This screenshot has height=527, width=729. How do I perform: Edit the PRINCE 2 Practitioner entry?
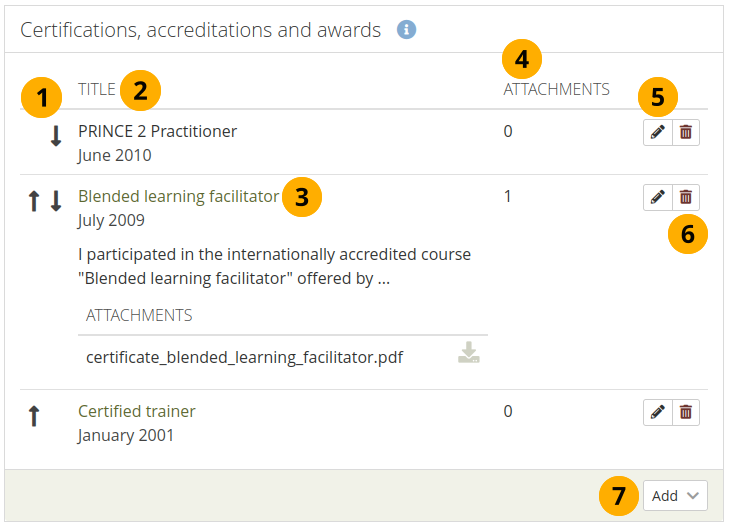[x=657, y=133]
